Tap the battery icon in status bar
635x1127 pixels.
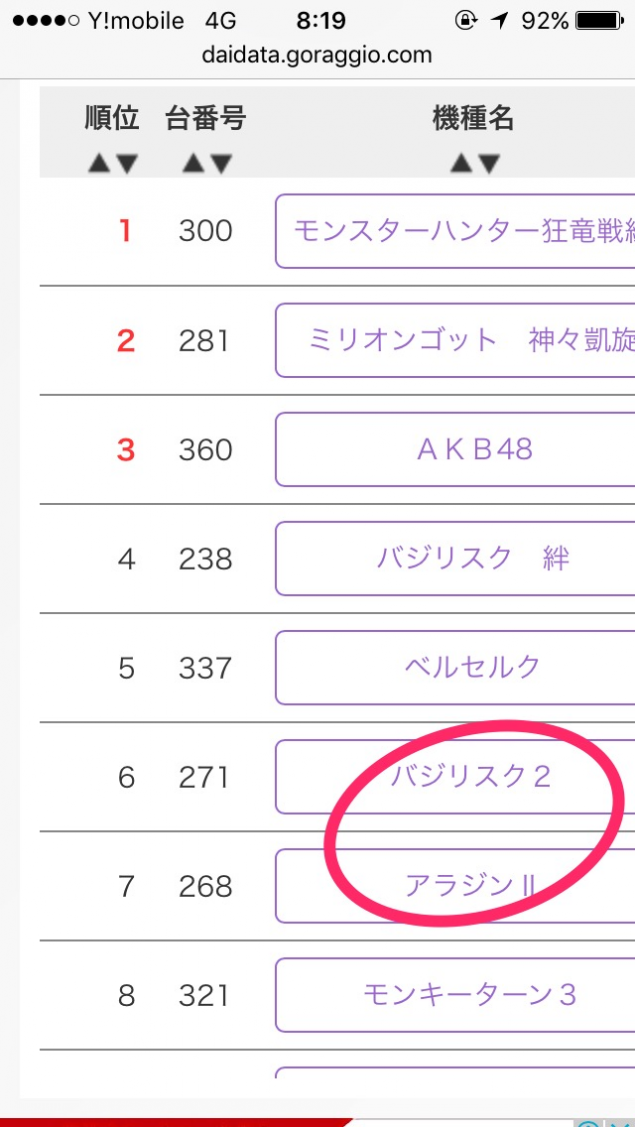pos(600,22)
